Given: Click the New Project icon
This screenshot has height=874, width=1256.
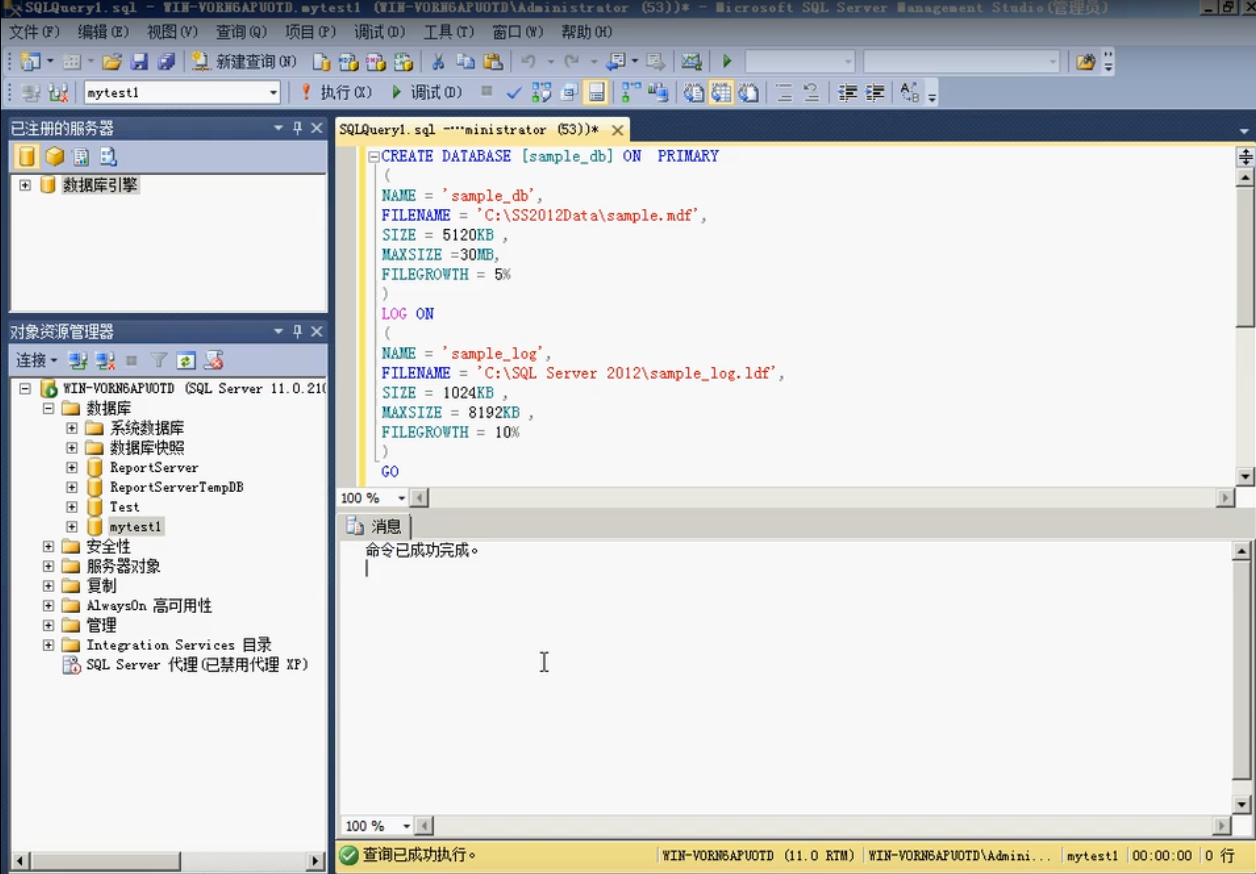Looking at the screenshot, I should (30, 62).
